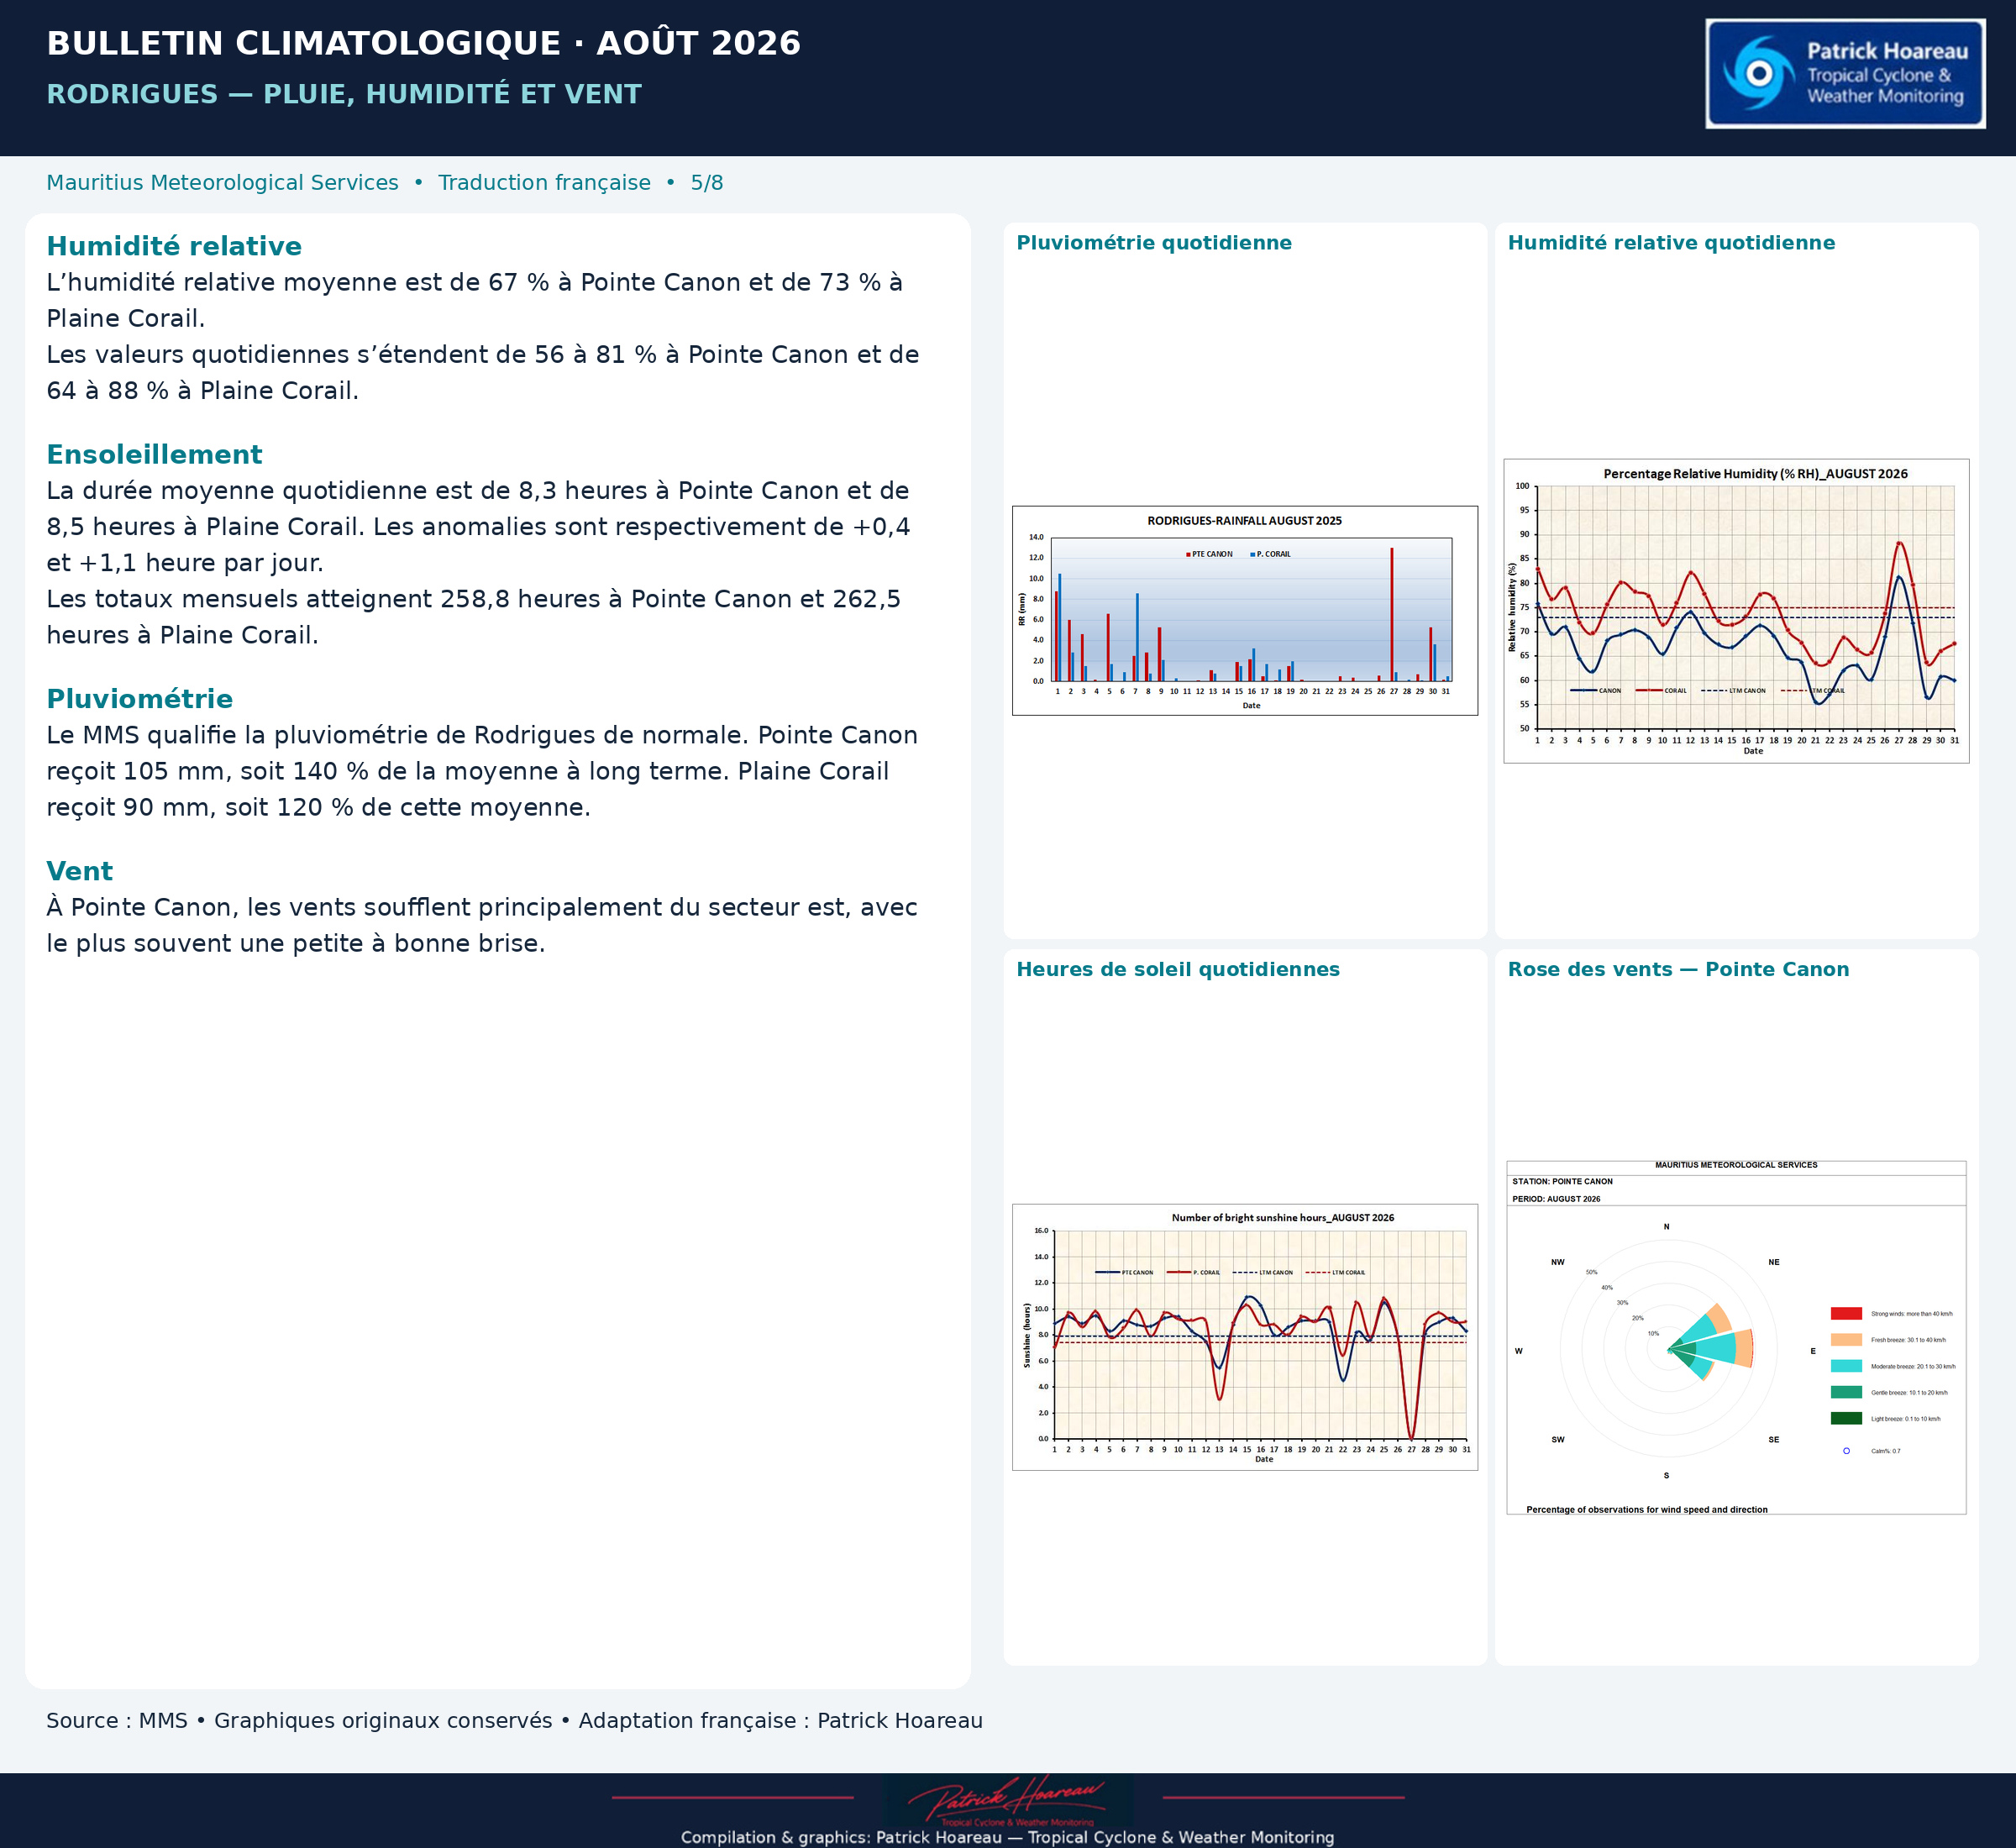The width and height of the screenshot is (2016, 1848).
Task: Click the Humidité relative quotidienne panel title
Action: (1671, 243)
